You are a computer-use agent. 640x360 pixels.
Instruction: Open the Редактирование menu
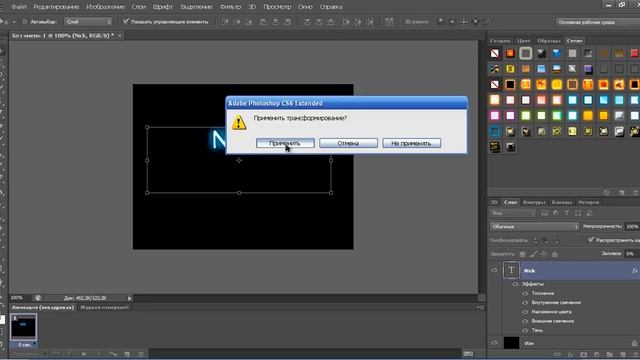tap(56, 7)
